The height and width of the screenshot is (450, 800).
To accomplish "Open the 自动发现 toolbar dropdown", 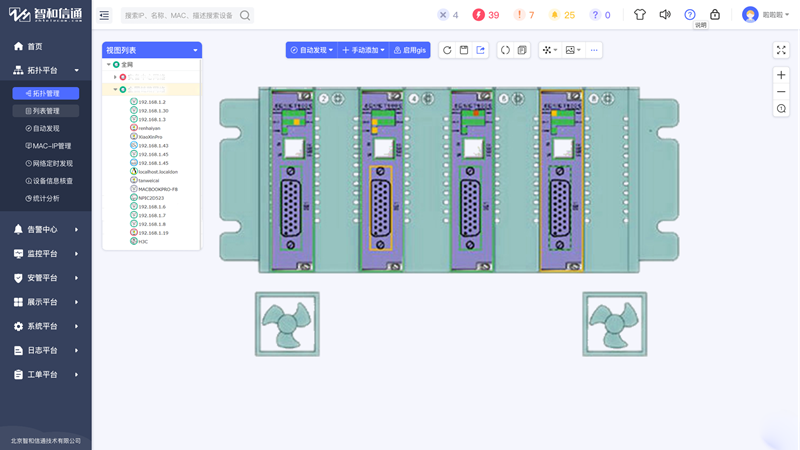I will point(312,50).
